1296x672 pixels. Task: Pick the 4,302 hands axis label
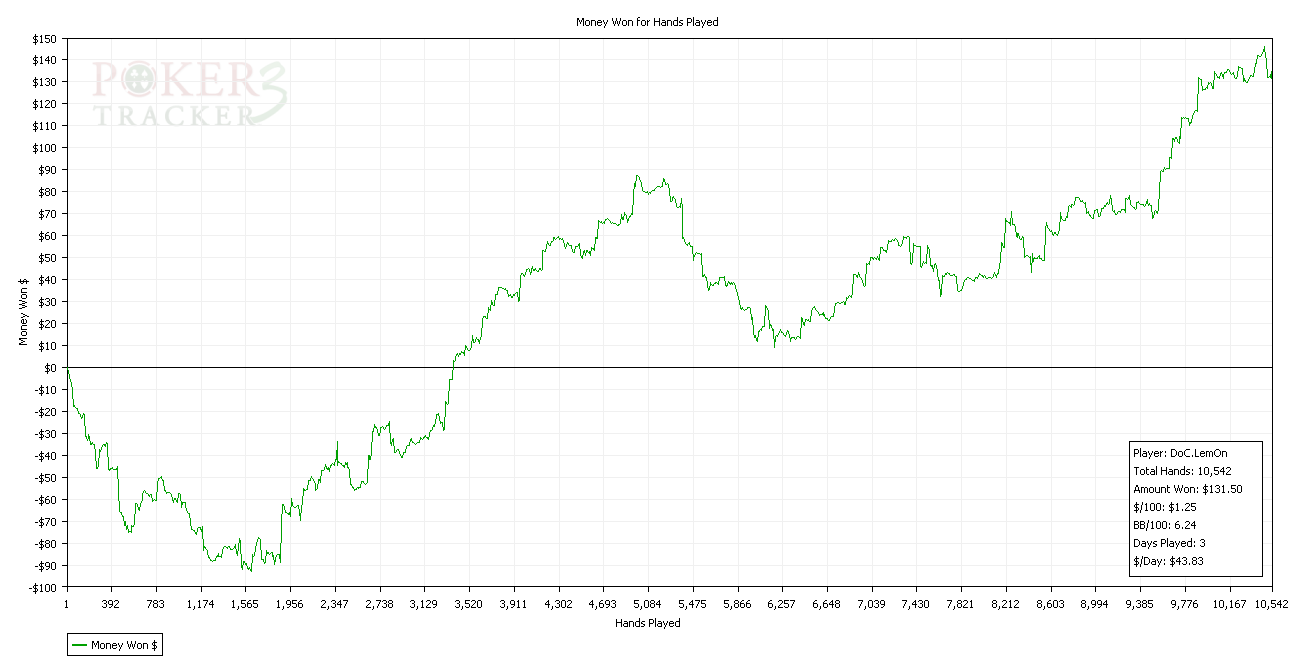click(558, 605)
